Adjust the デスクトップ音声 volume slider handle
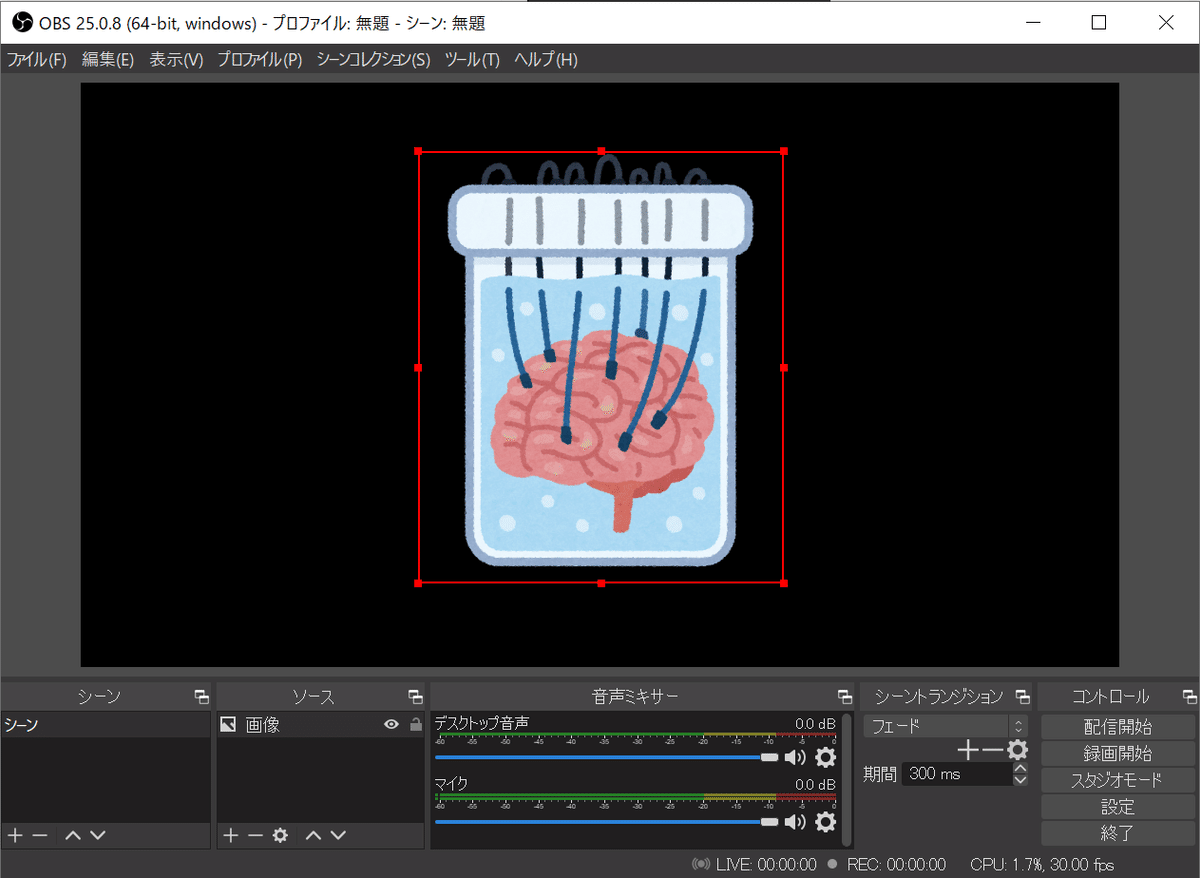 coord(769,758)
